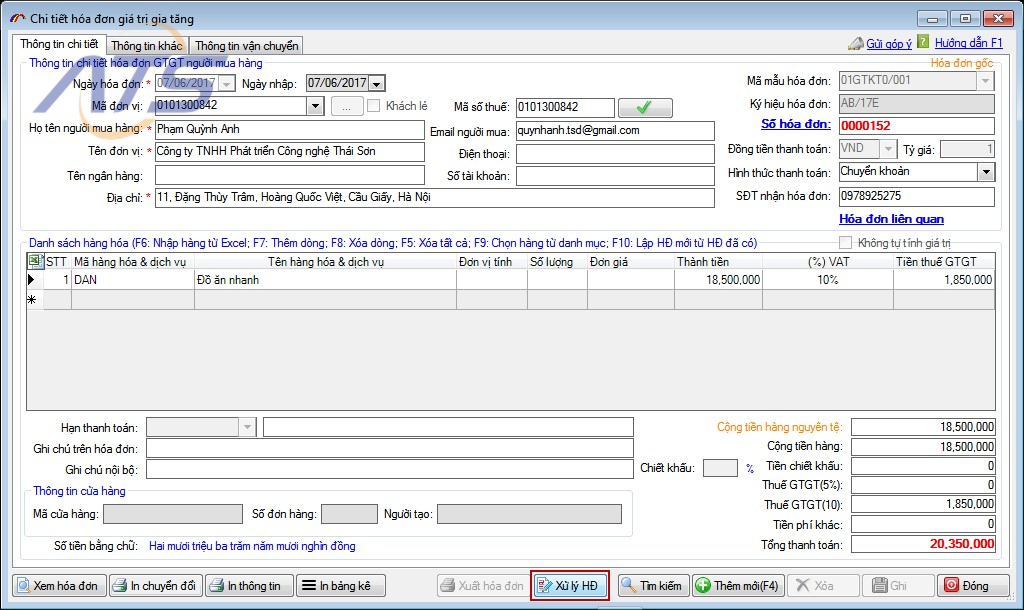1024x610 pixels.
Task: Toggle Không tự tính giá trị checkbox
Action: pyautogui.click(x=846, y=243)
